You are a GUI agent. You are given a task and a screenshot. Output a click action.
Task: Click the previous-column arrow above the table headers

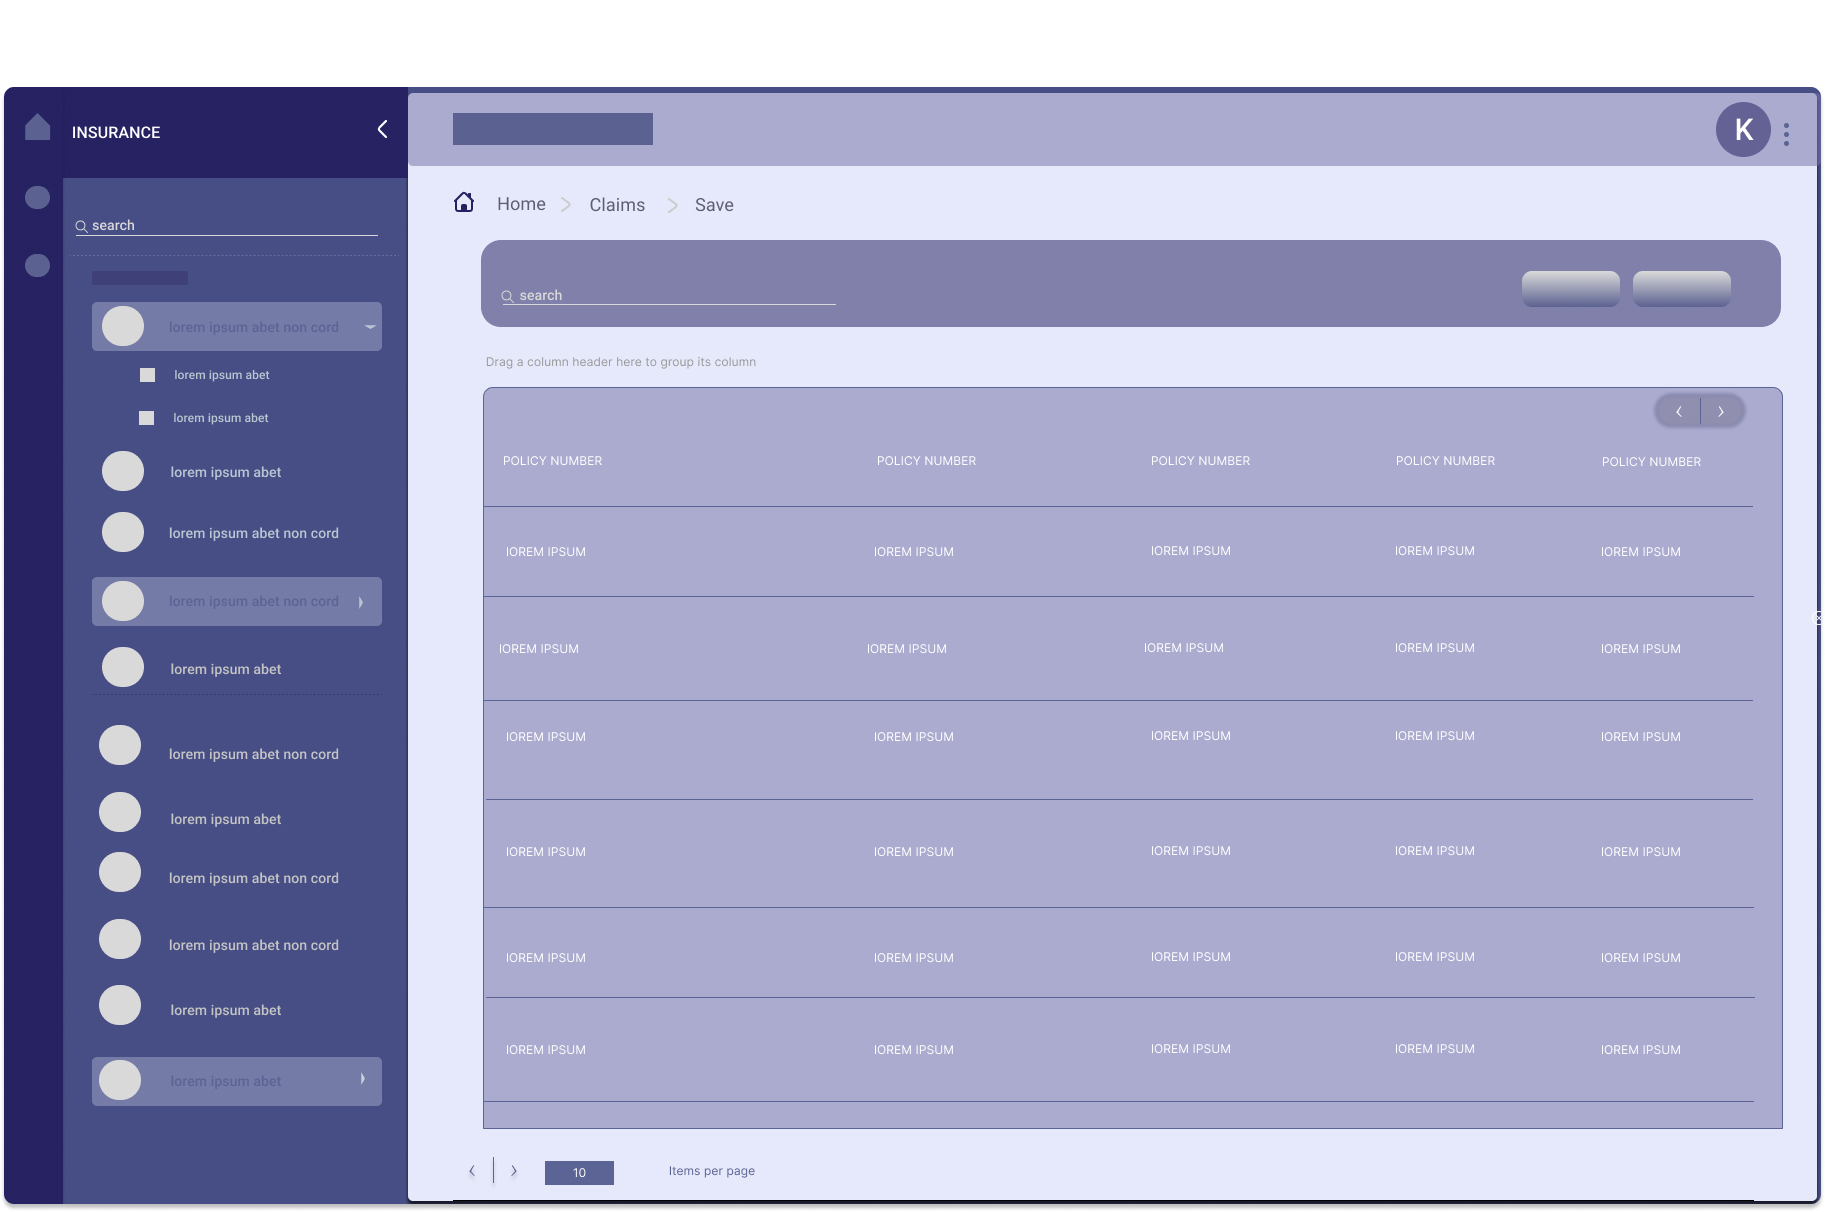pos(1679,411)
